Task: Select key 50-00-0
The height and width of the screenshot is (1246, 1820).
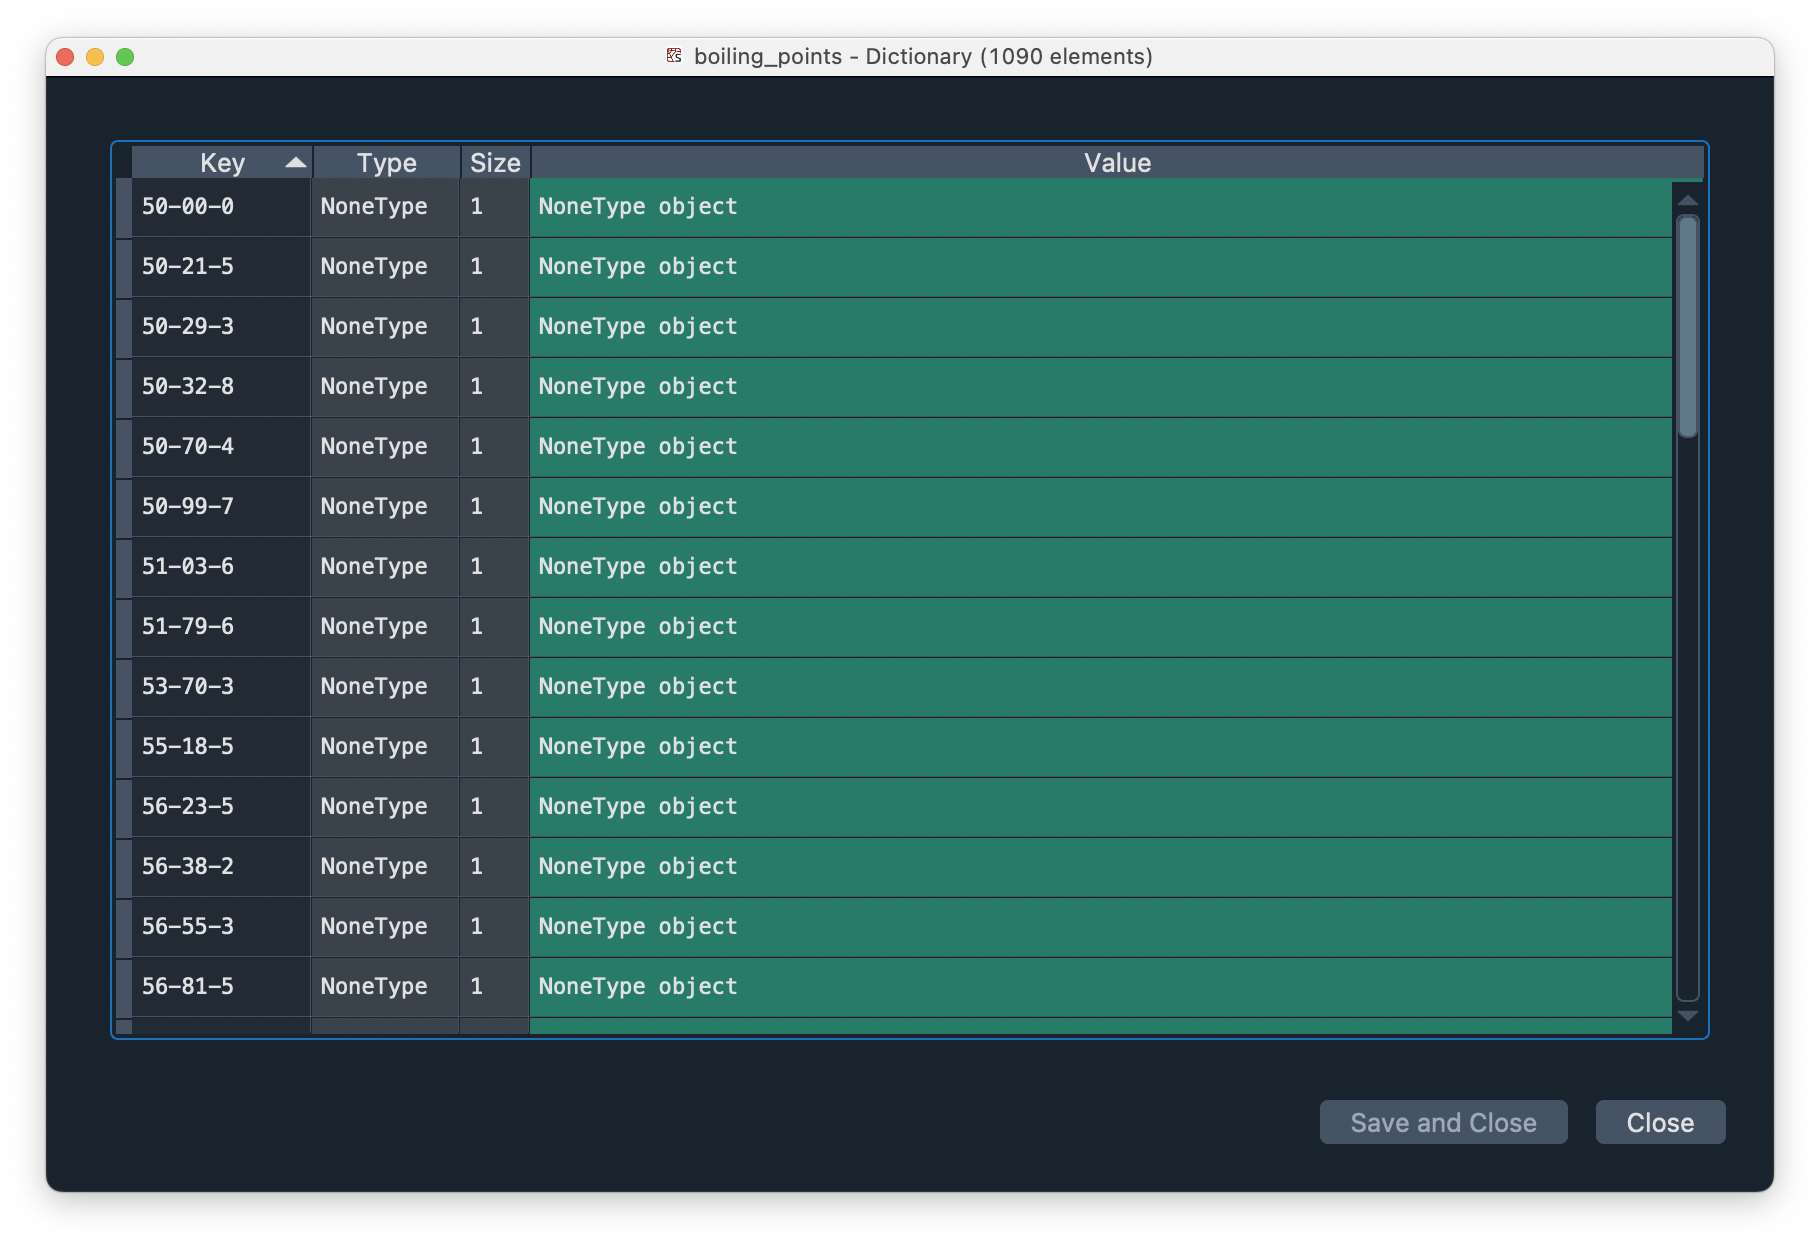Action: pos(221,207)
